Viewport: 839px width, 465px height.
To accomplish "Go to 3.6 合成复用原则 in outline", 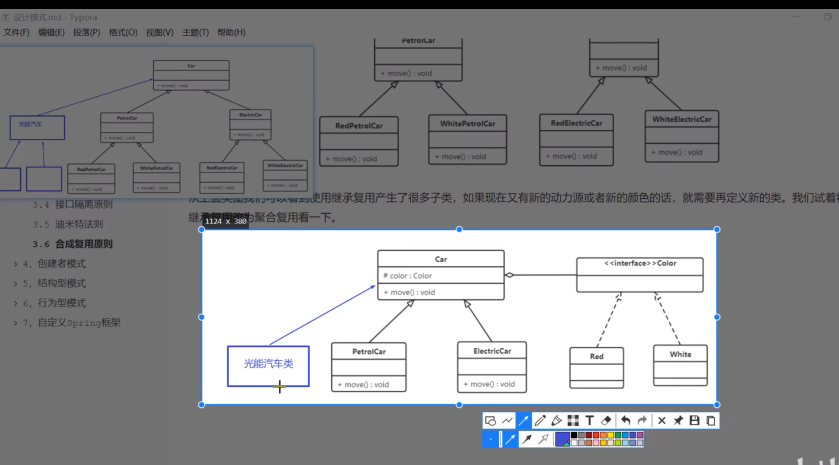I will (72, 244).
